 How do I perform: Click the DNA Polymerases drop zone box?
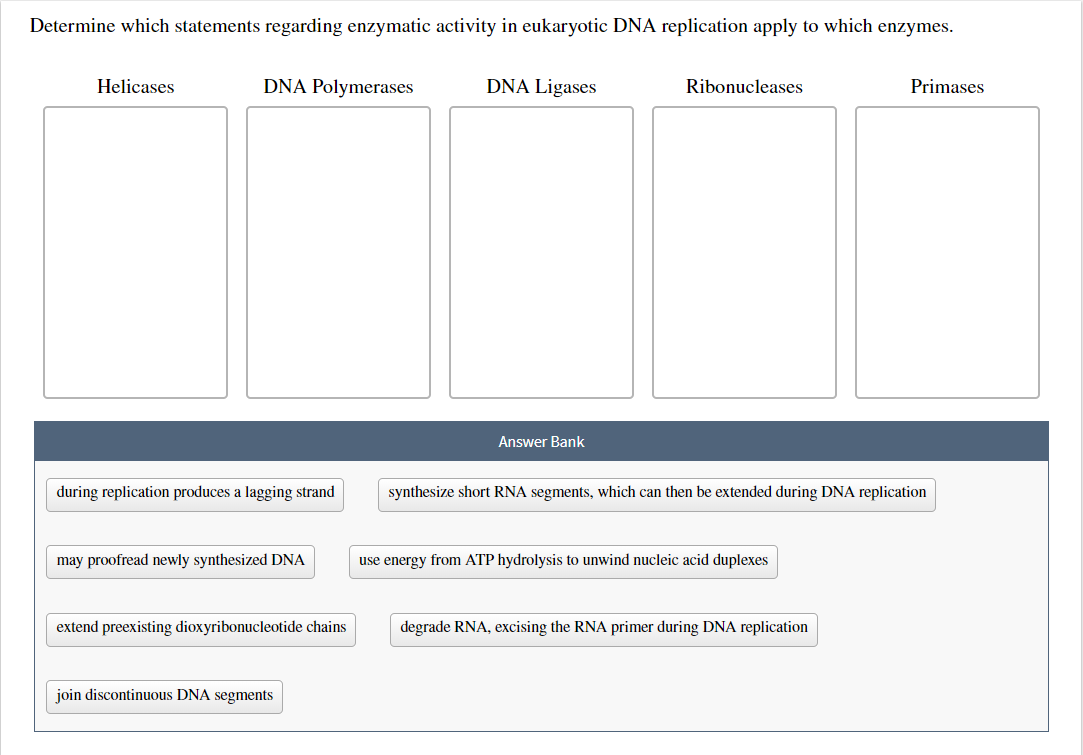tap(338, 250)
